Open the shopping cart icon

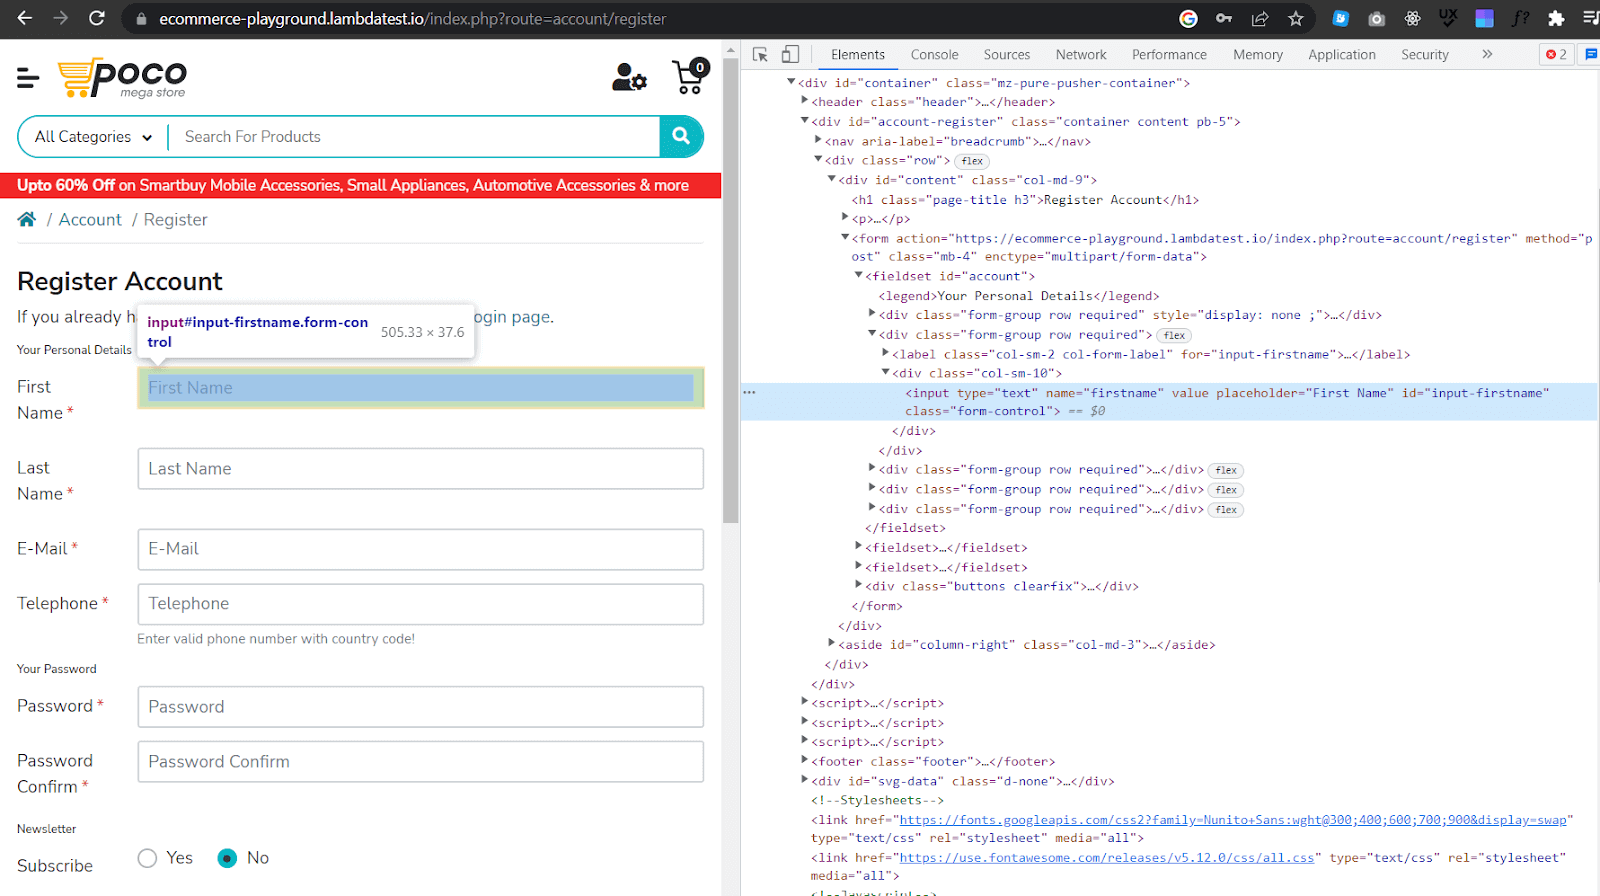689,77
